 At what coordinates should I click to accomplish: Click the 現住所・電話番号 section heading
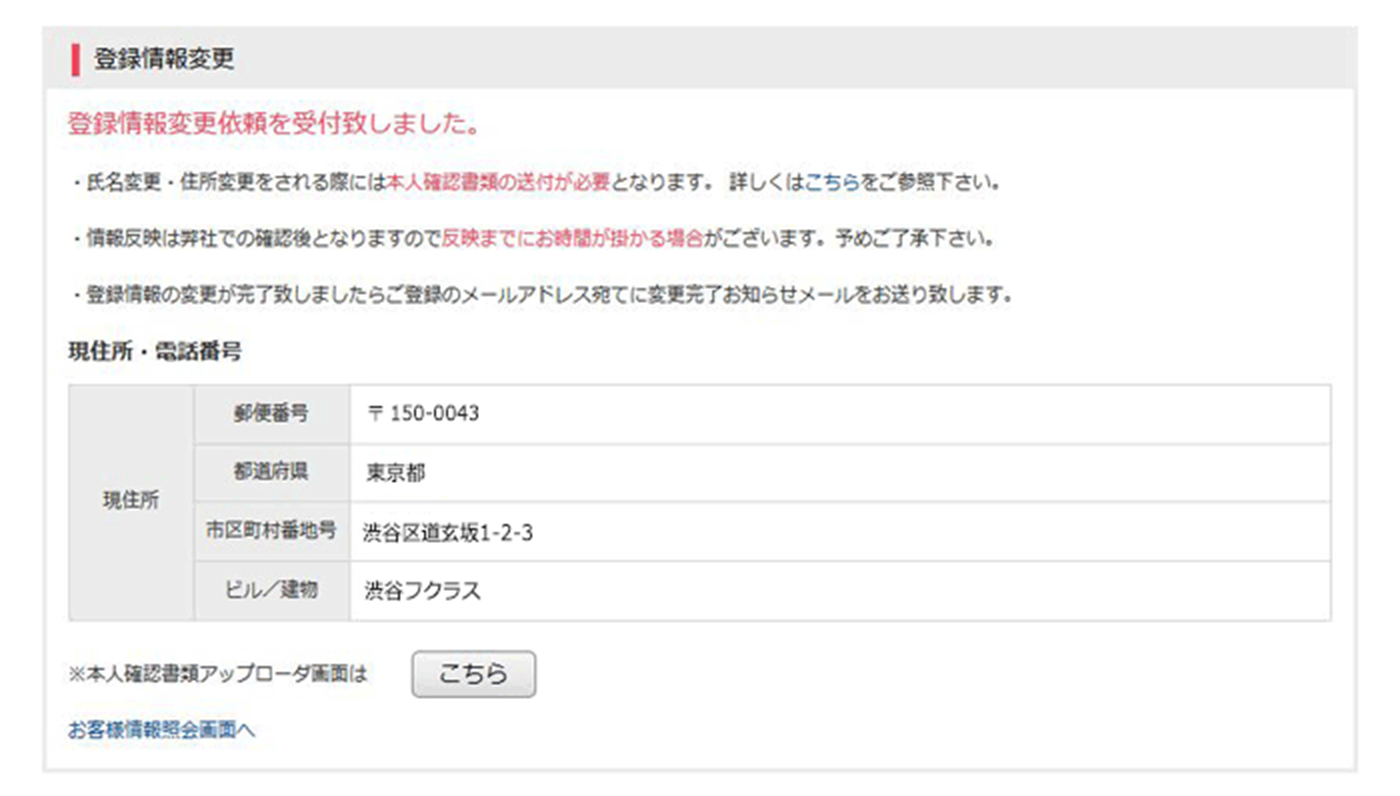(154, 352)
